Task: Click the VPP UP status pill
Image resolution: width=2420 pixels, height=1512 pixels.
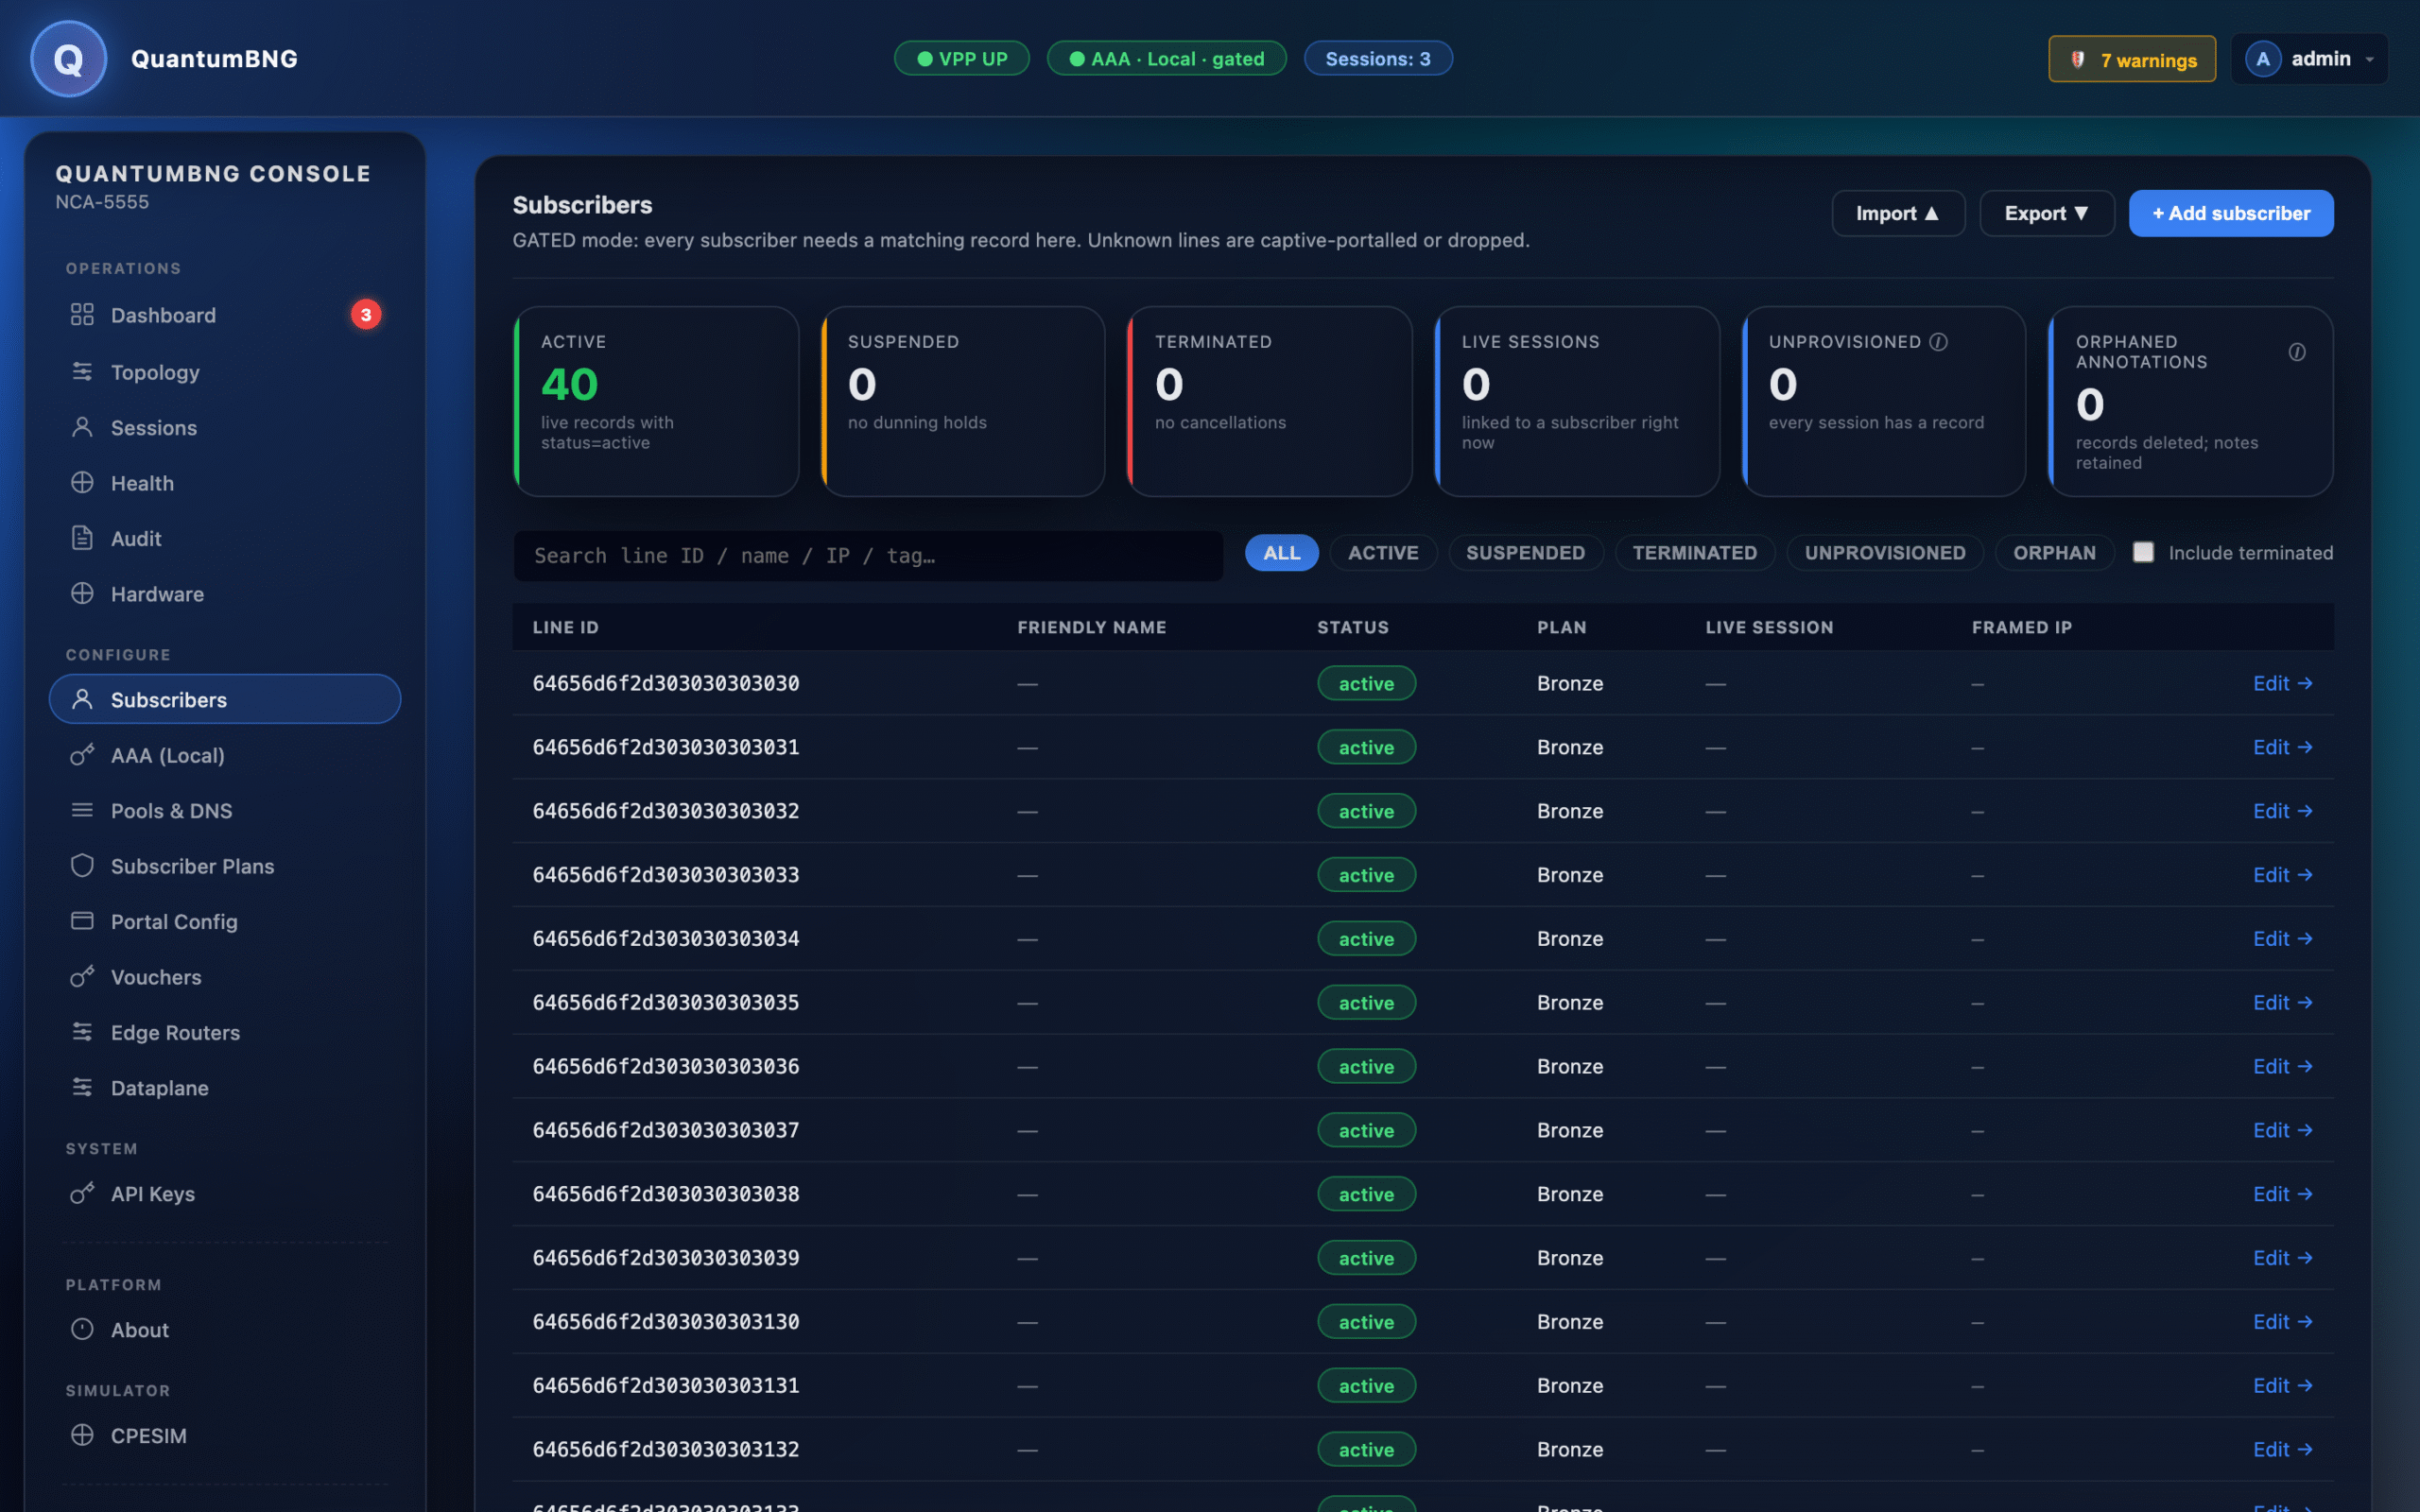Action: 961,58
